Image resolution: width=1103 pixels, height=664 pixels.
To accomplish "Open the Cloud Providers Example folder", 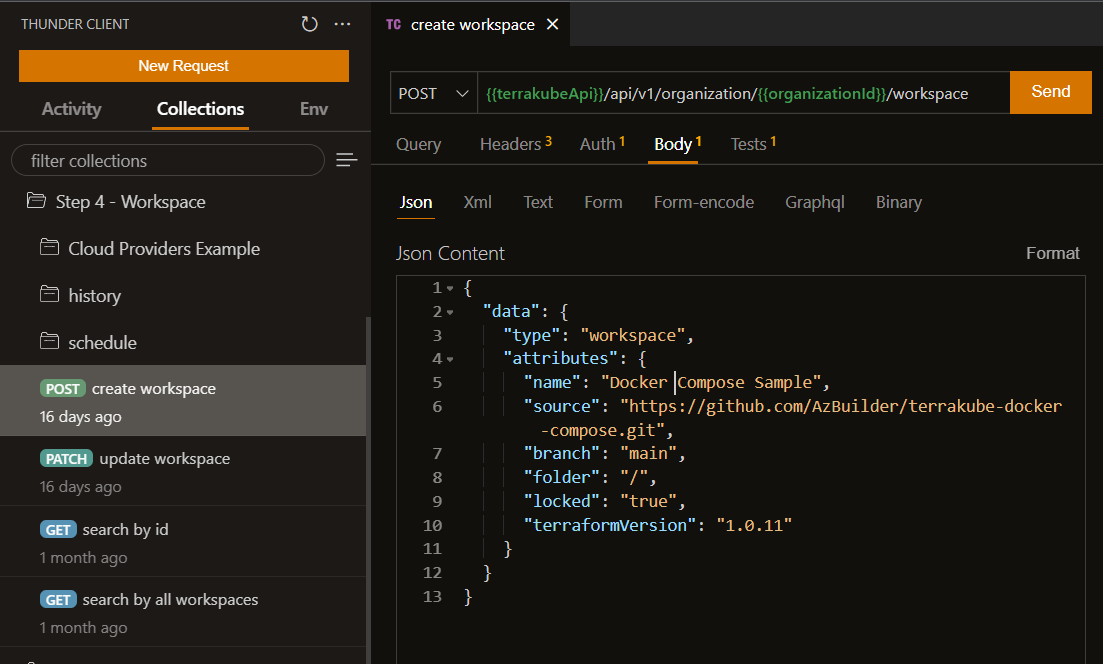I will (163, 249).
